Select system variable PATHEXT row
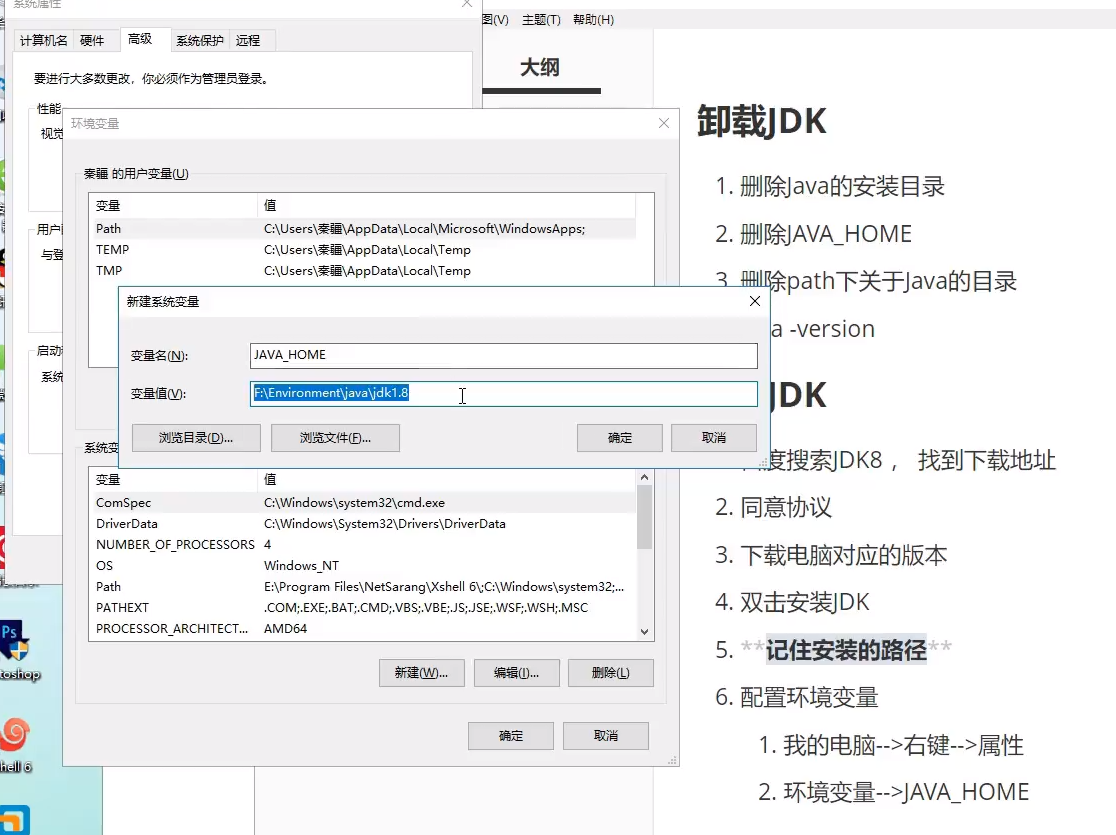This screenshot has width=1116, height=835. point(364,608)
